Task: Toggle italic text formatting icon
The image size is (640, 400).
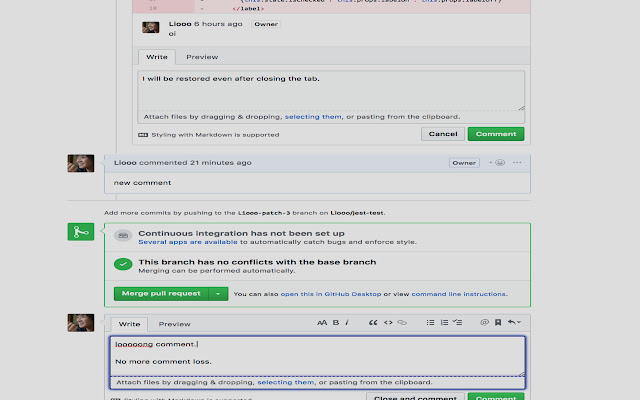Action: click(347, 322)
